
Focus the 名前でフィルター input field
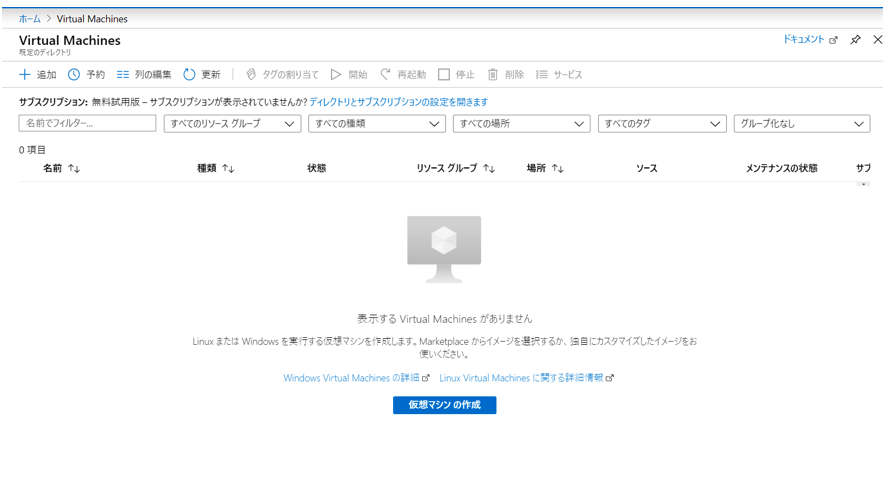pos(87,123)
